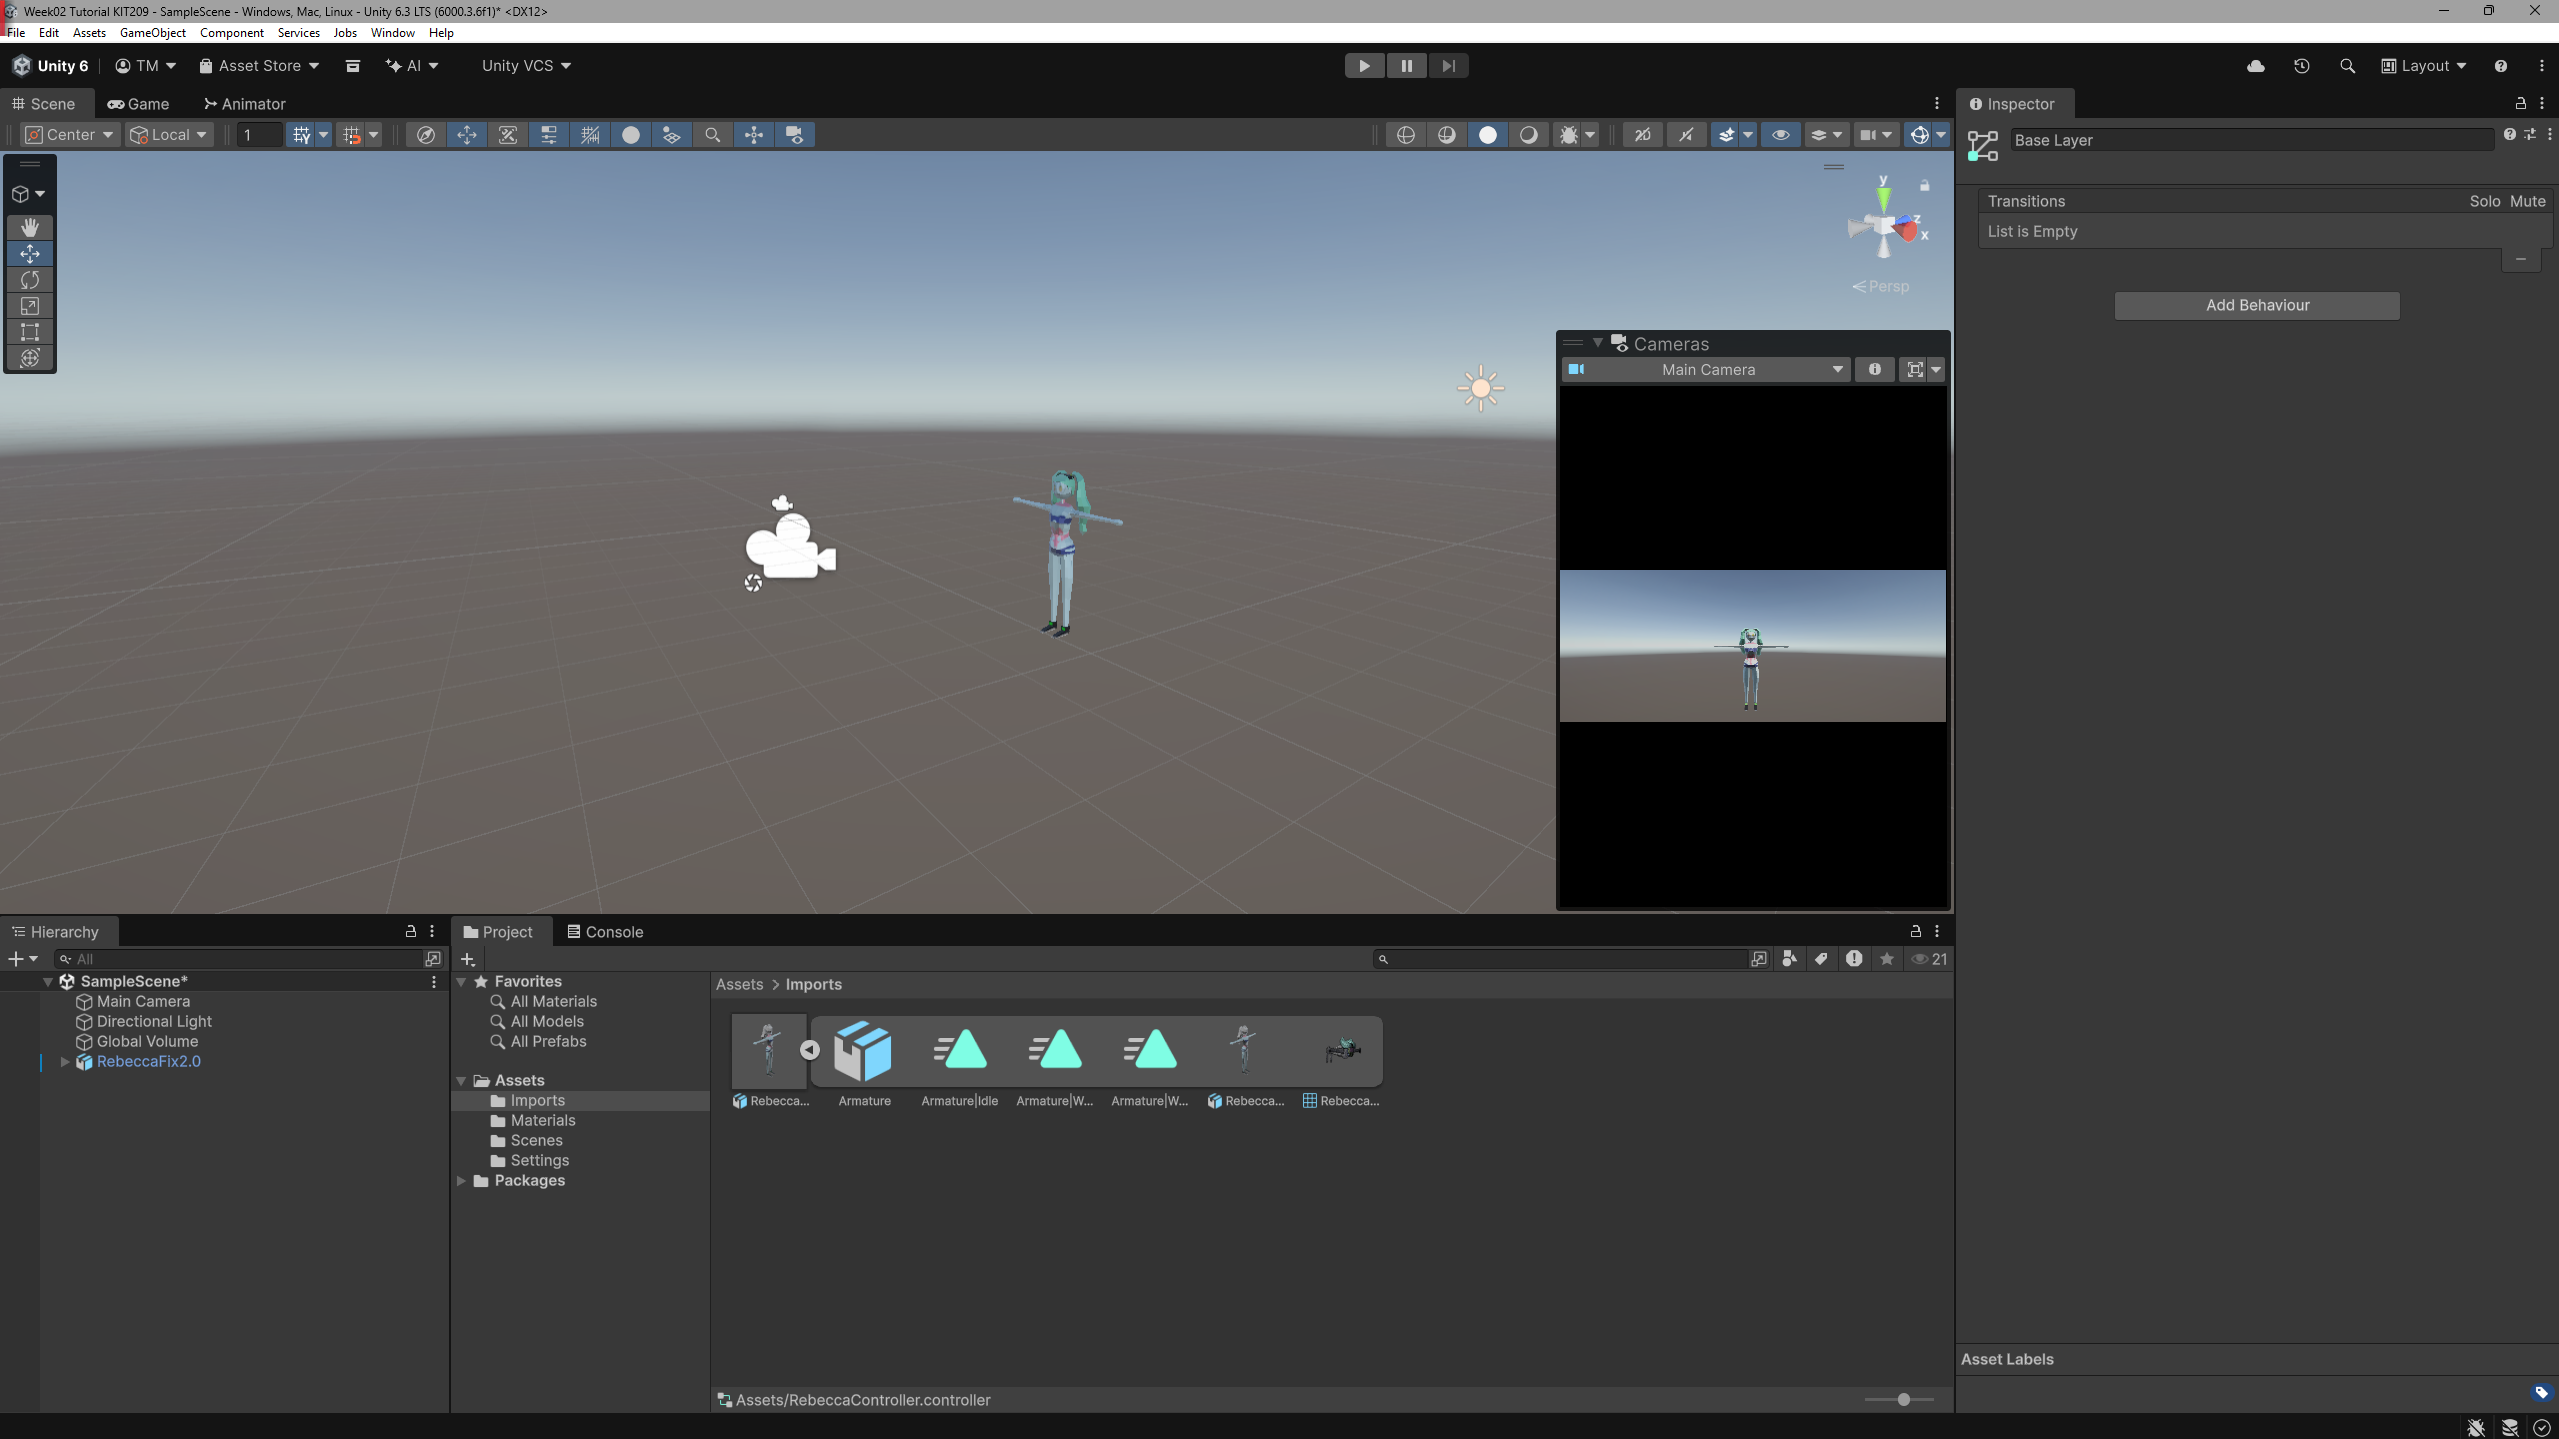Click the Step frame button
The image size is (2559, 1439).
[x=1448, y=66]
